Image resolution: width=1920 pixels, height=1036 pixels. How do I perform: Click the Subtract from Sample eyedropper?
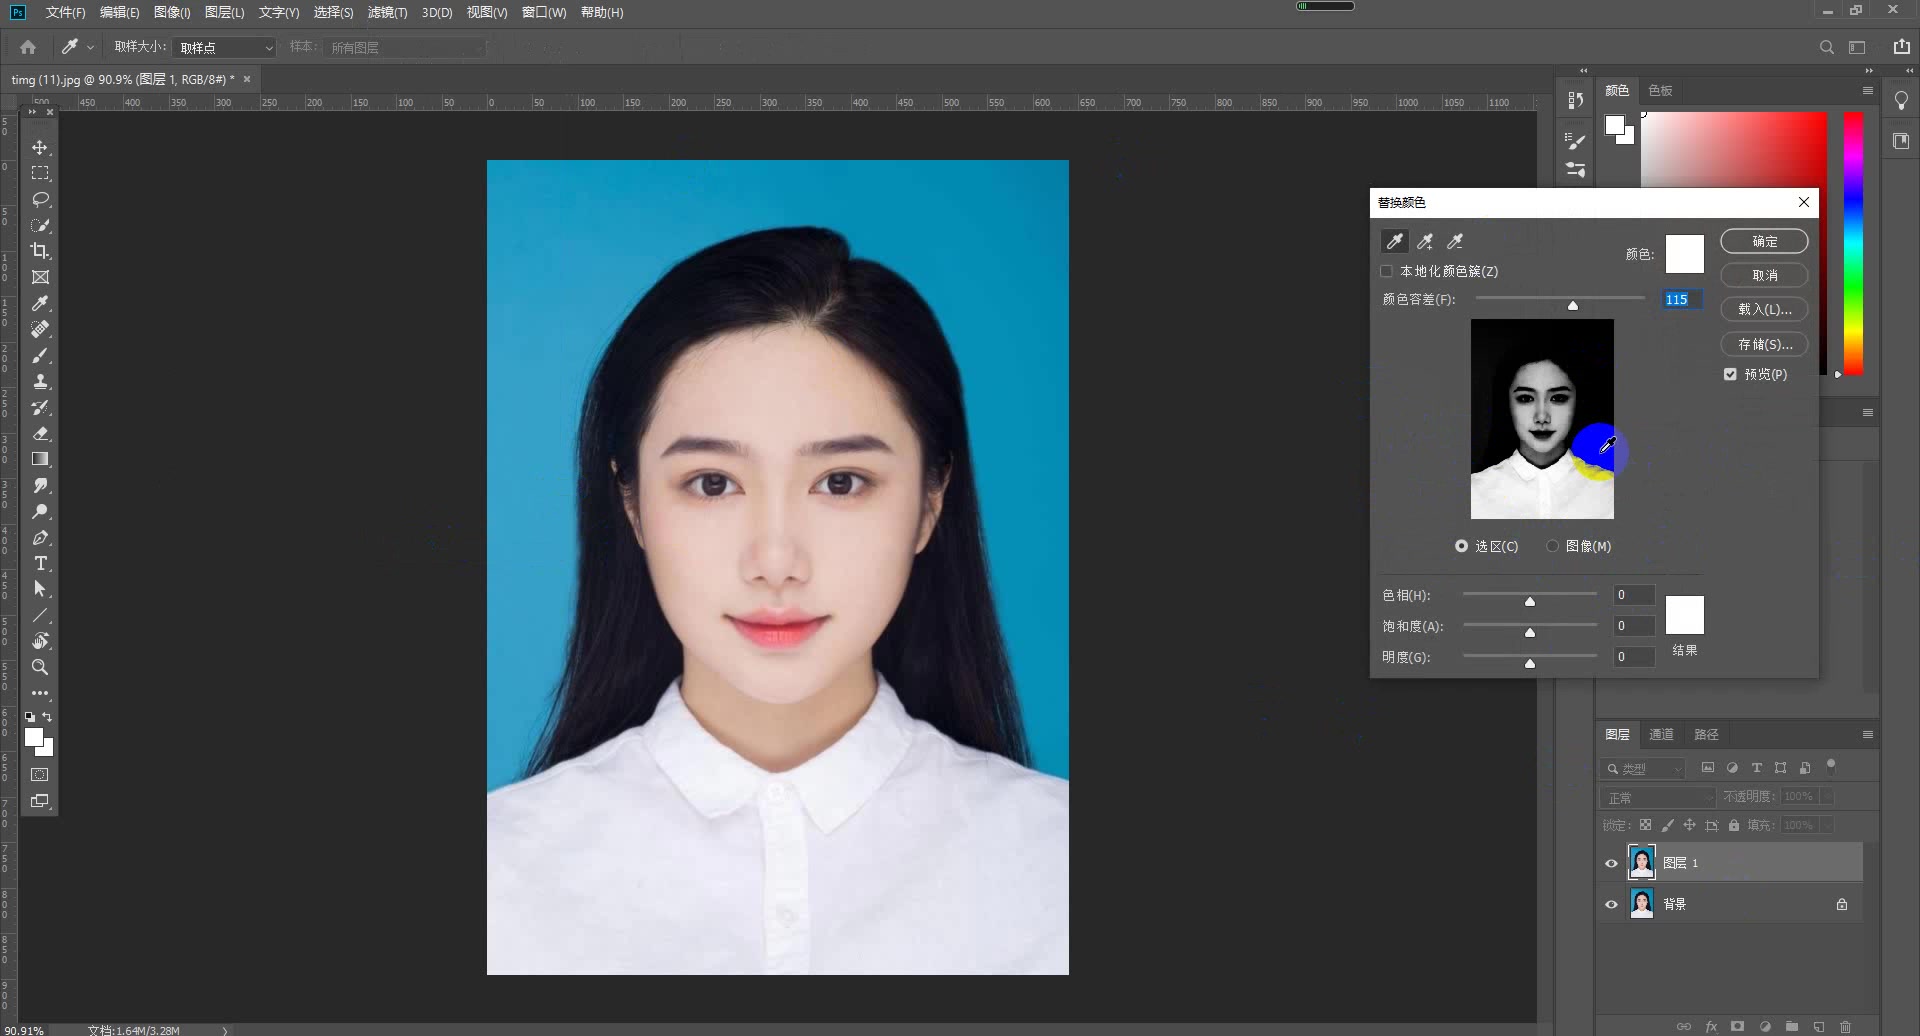tap(1455, 241)
